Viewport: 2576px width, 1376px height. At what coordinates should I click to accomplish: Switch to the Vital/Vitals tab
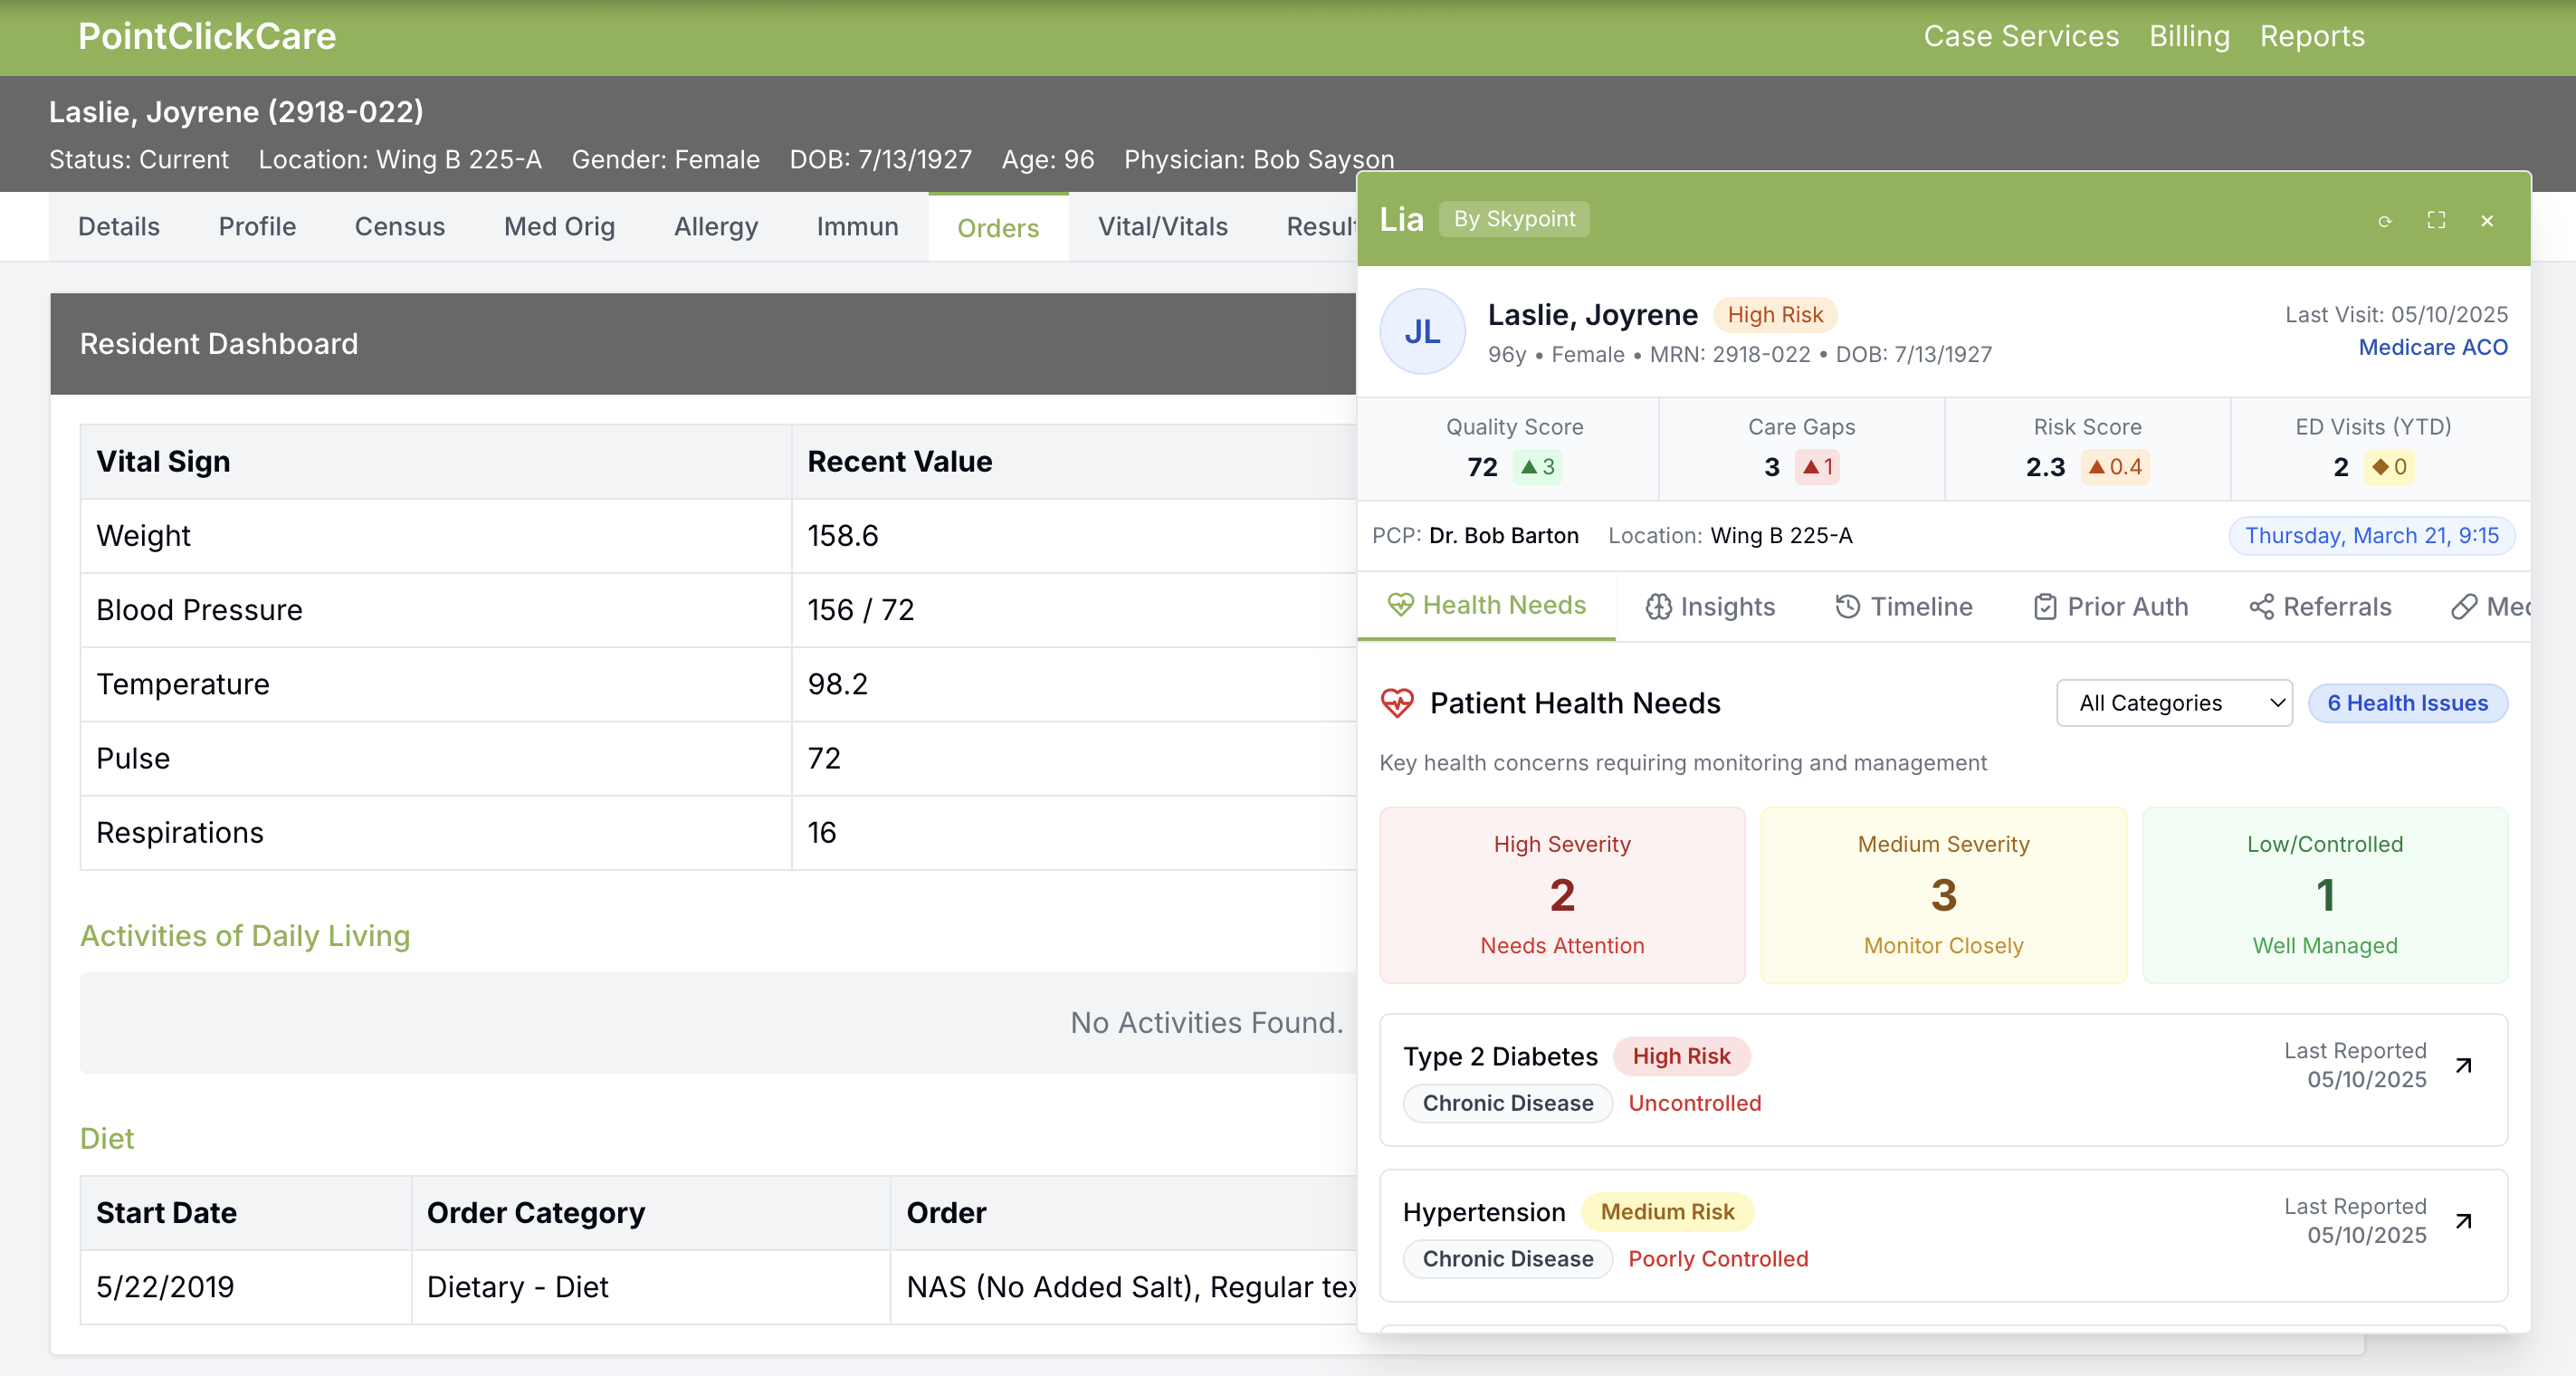(x=1162, y=227)
